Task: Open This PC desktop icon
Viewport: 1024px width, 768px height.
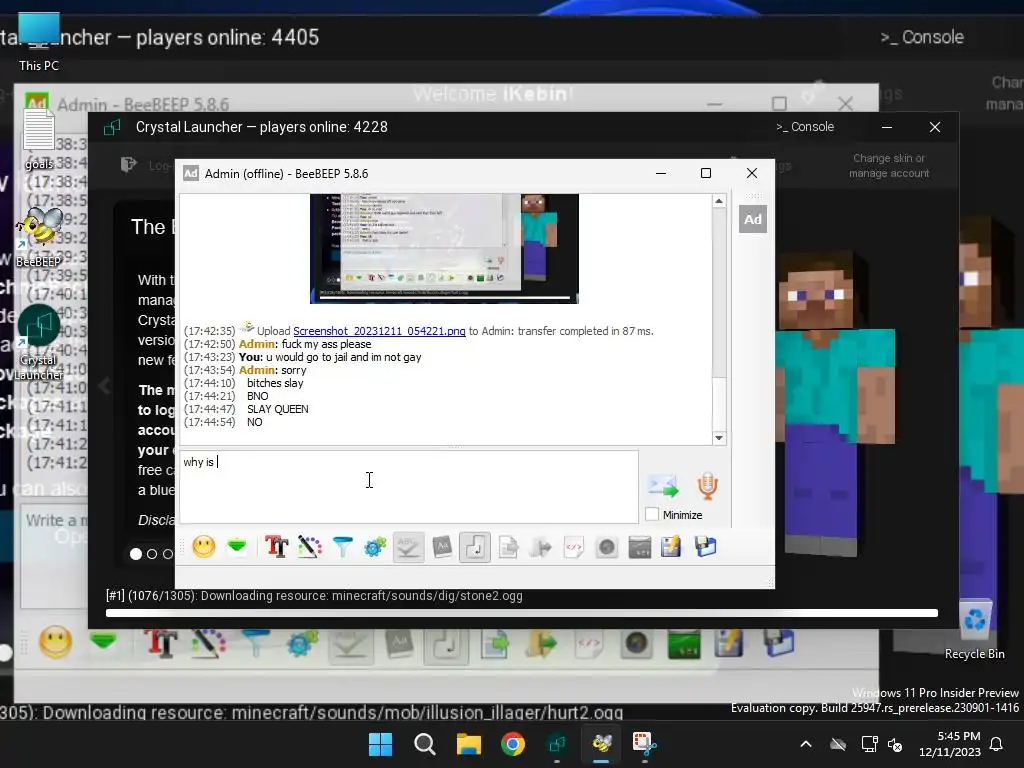Action: point(39,42)
